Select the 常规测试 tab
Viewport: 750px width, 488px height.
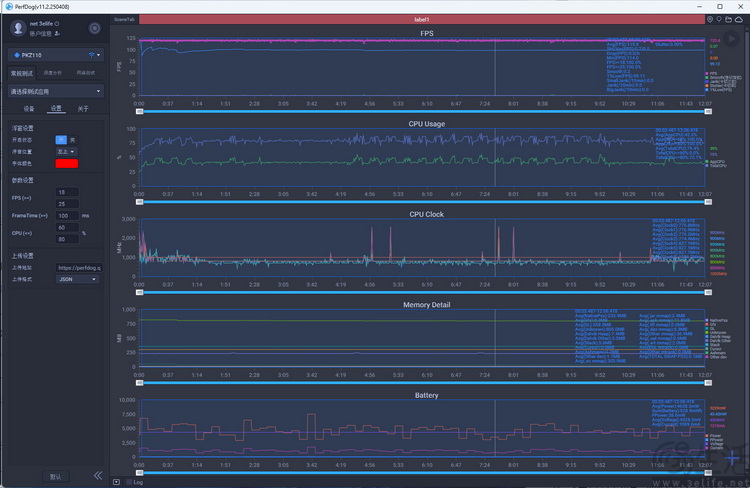[22, 73]
